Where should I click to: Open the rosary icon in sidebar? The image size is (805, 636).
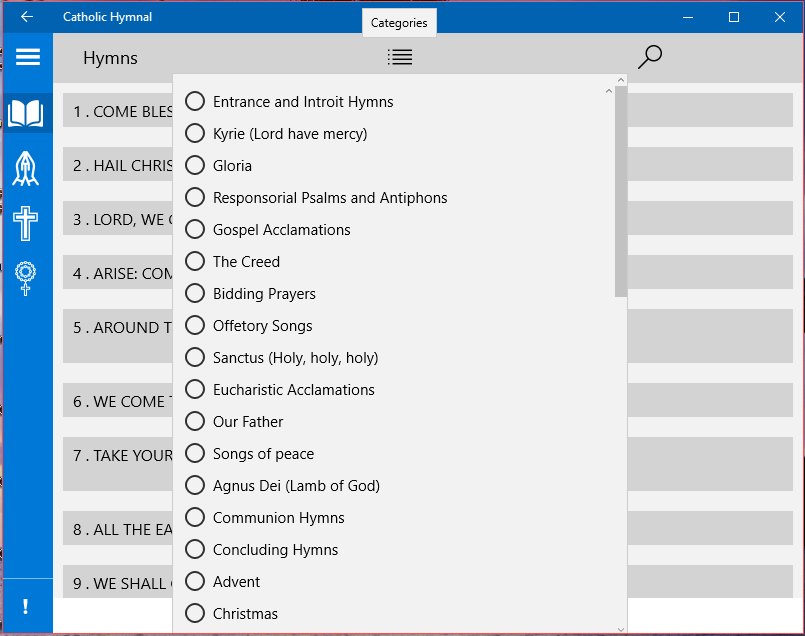26,277
